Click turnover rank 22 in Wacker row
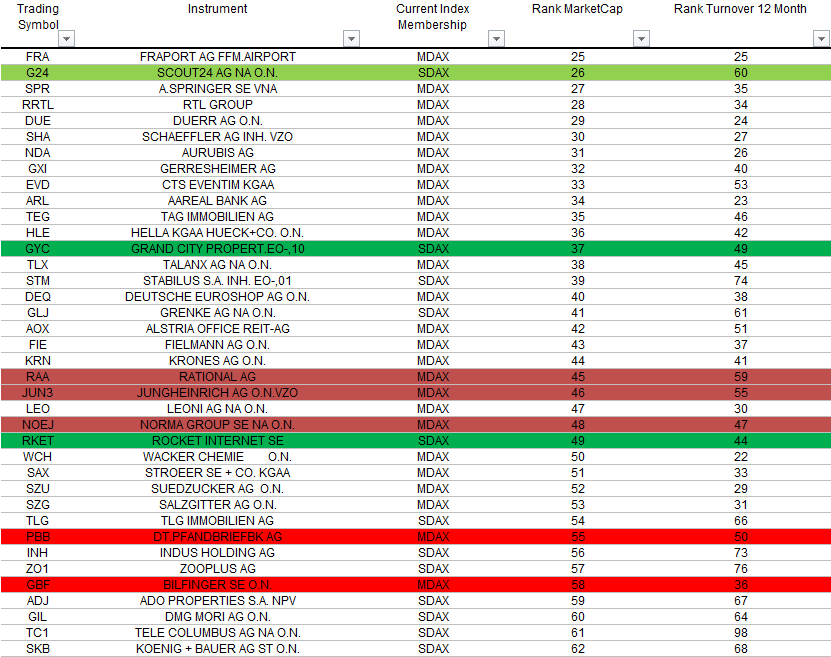 (740, 457)
